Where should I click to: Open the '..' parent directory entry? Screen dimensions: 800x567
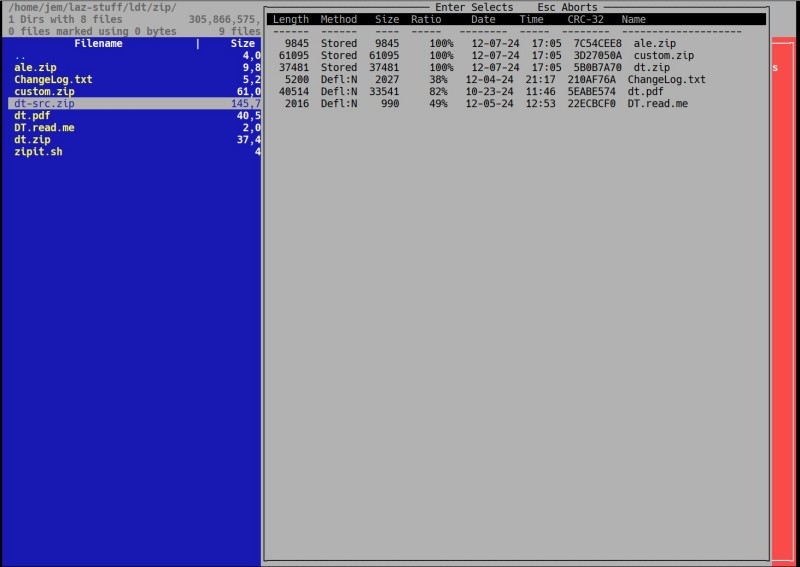pos(20,56)
